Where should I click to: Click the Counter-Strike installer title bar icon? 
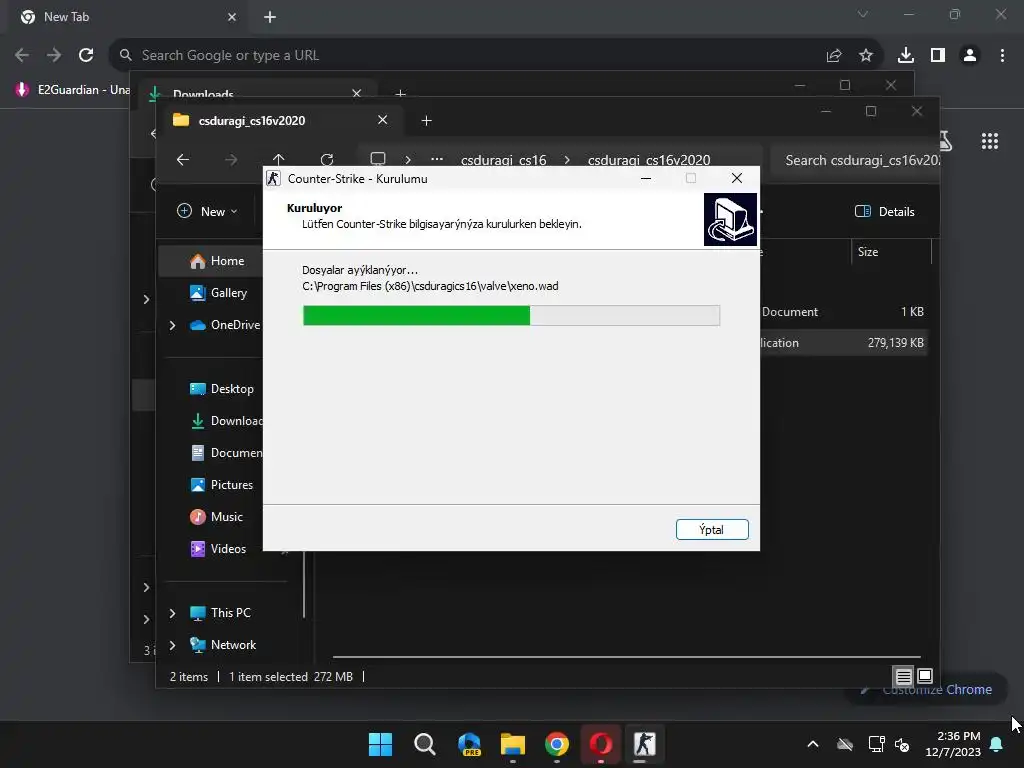pyautogui.click(x=274, y=178)
